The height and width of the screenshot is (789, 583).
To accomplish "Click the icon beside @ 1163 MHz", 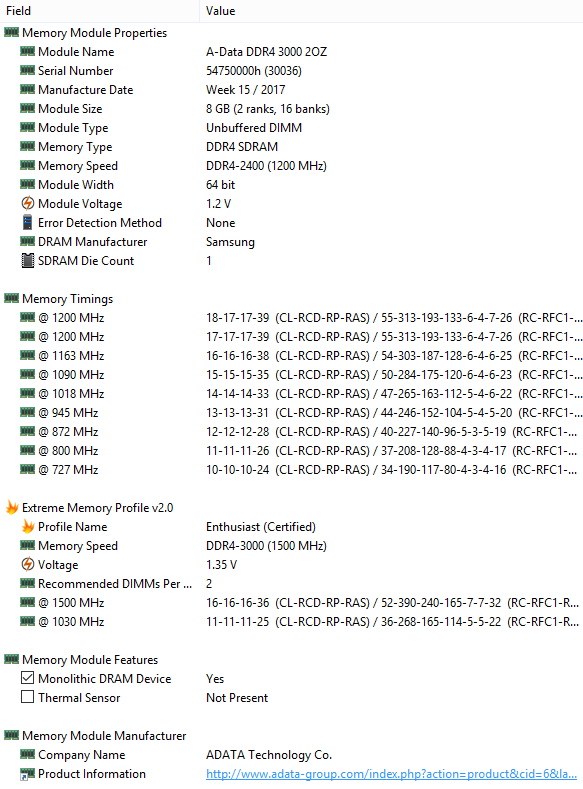I will (28, 355).
